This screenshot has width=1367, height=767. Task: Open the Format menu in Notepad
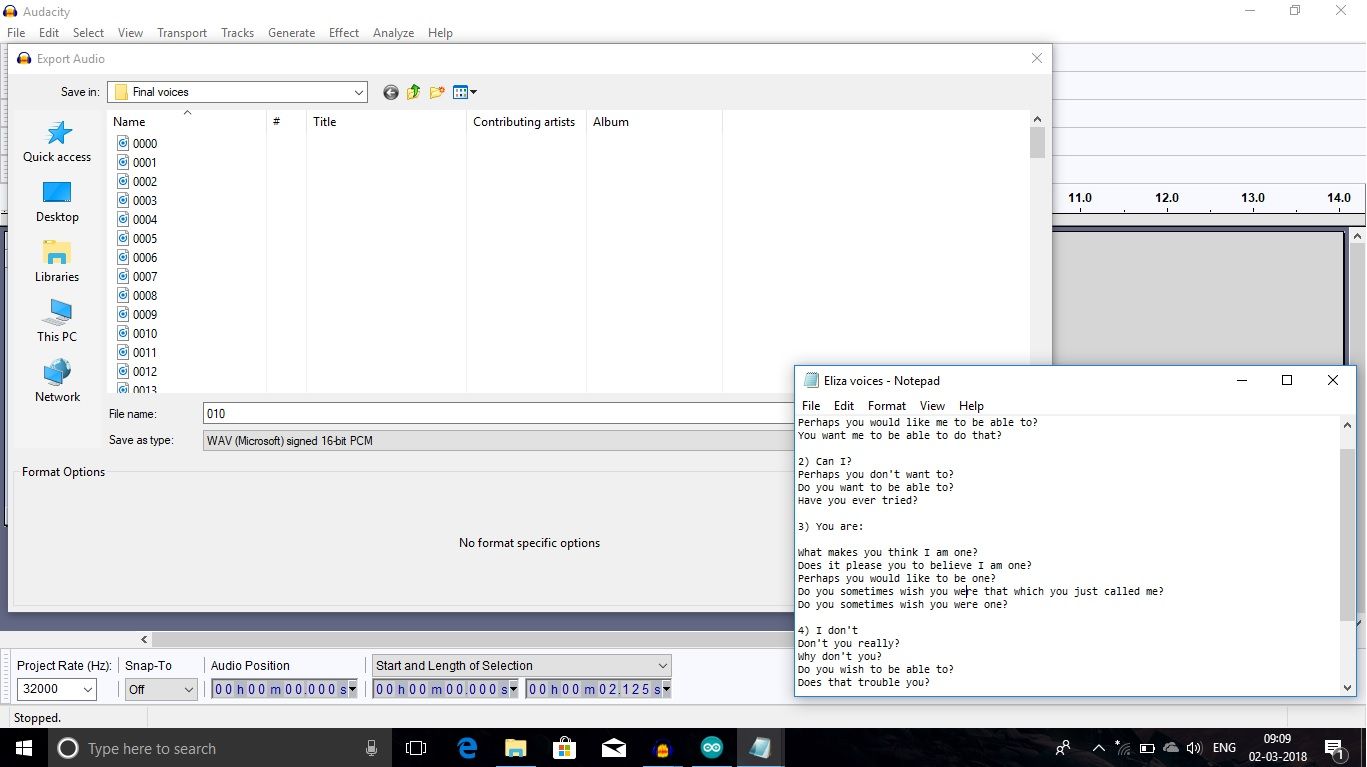886,405
